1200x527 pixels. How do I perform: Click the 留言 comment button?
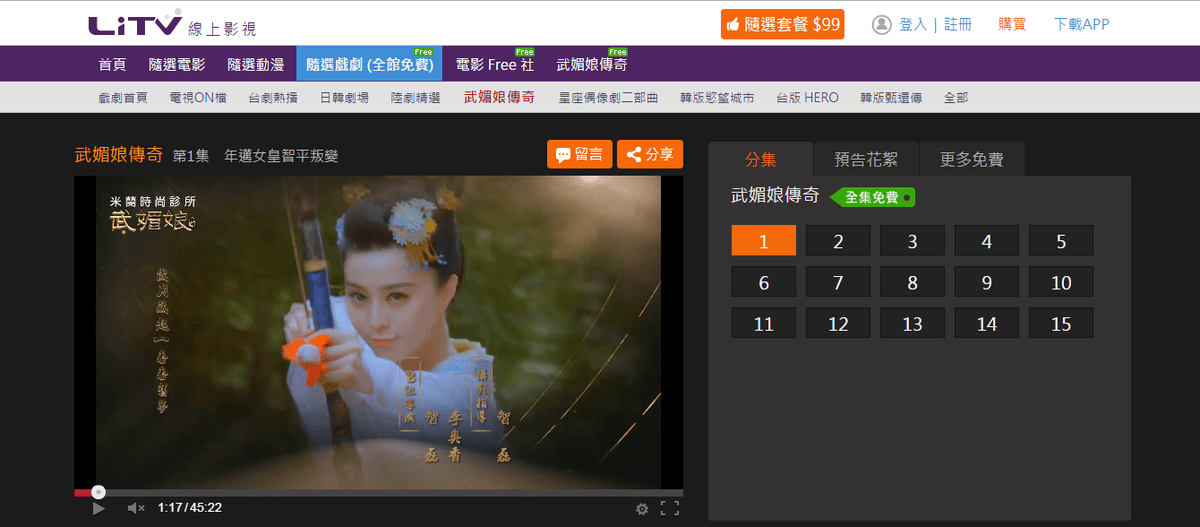(x=579, y=154)
